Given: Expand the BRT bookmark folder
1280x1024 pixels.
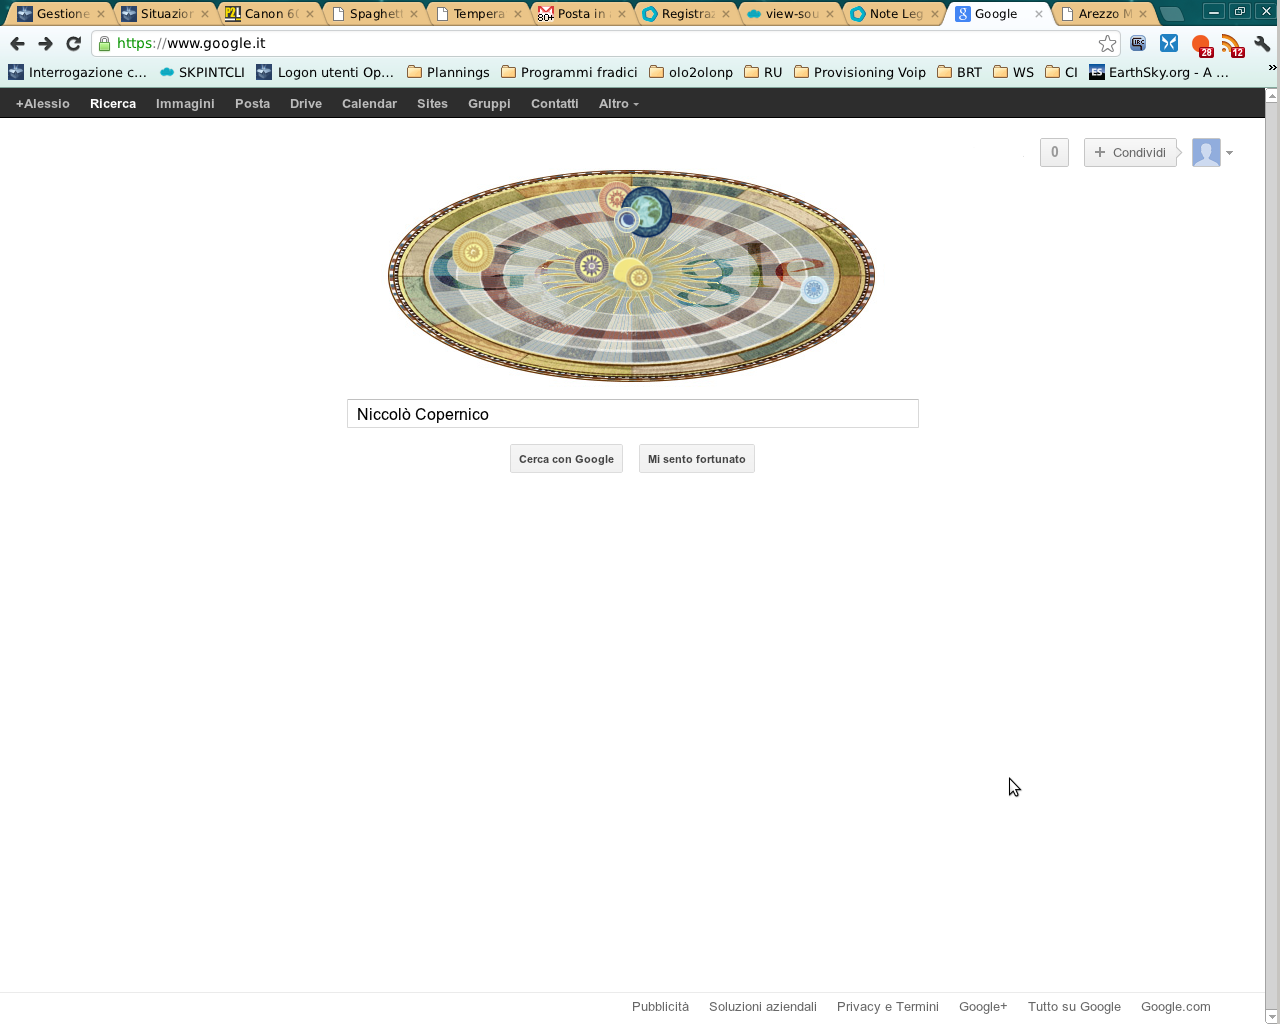Looking at the screenshot, I should point(959,72).
